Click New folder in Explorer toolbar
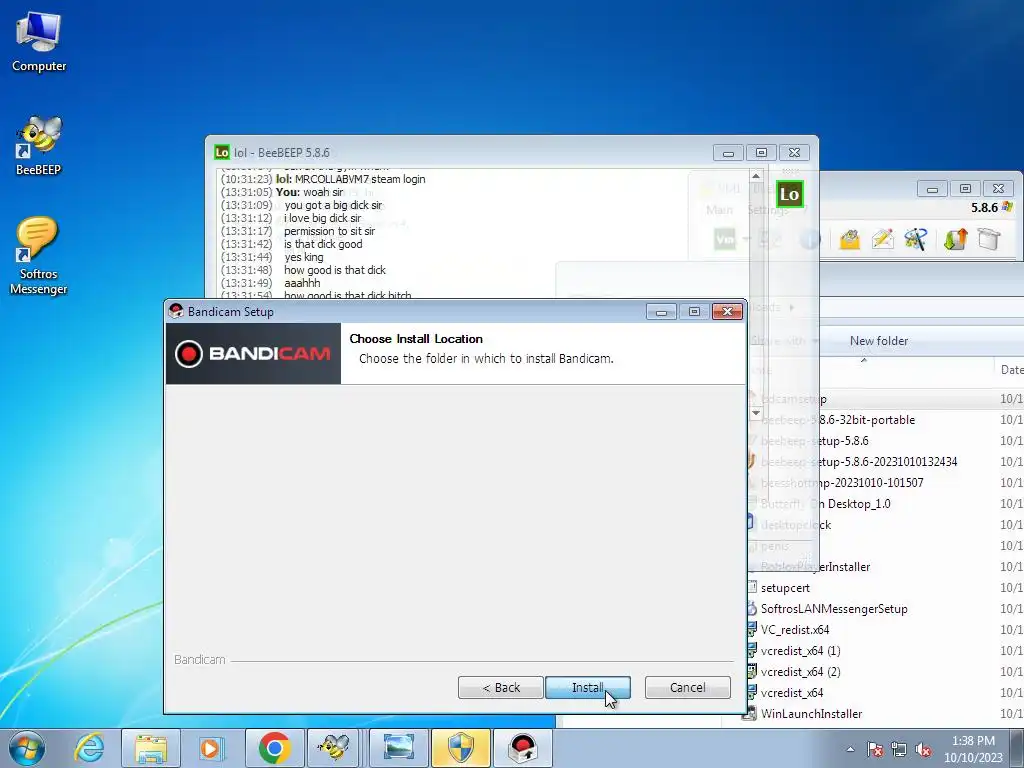1024x768 pixels. pos(878,341)
